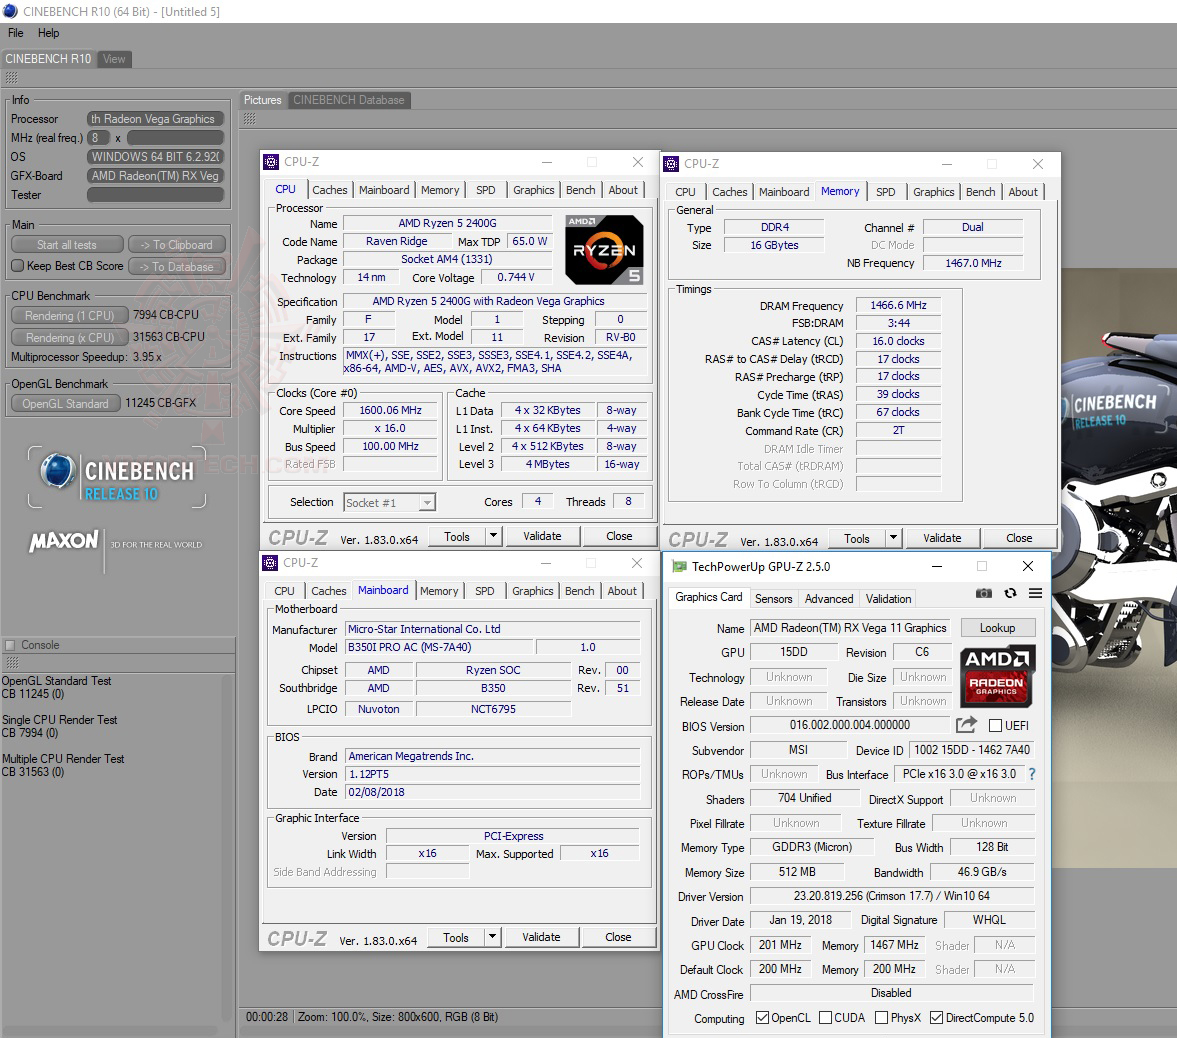
Task: Click the To Database button
Action: pyautogui.click(x=176, y=266)
